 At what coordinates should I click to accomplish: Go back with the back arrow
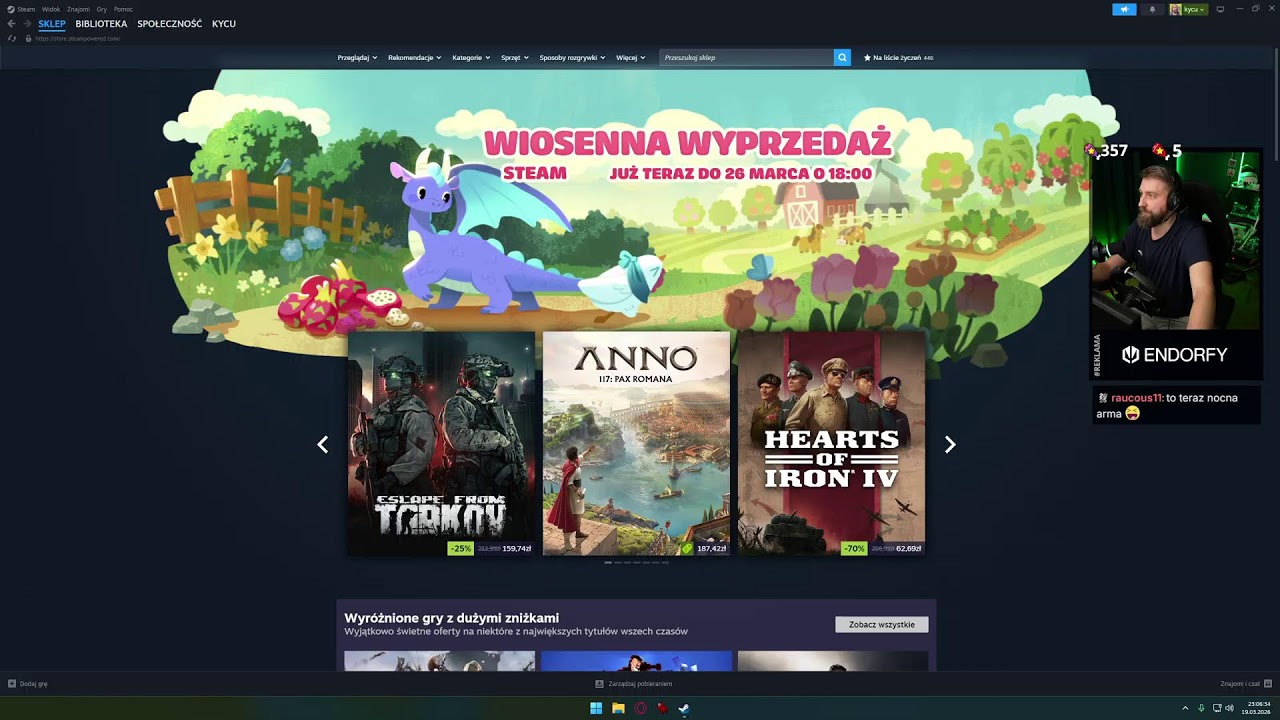(x=12, y=24)
